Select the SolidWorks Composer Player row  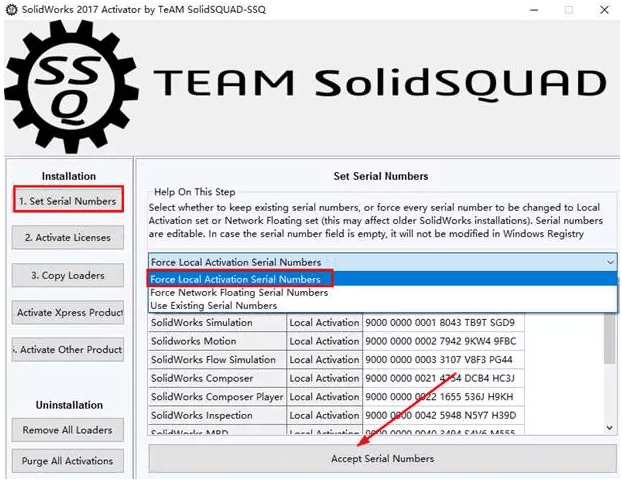[216, 397]
